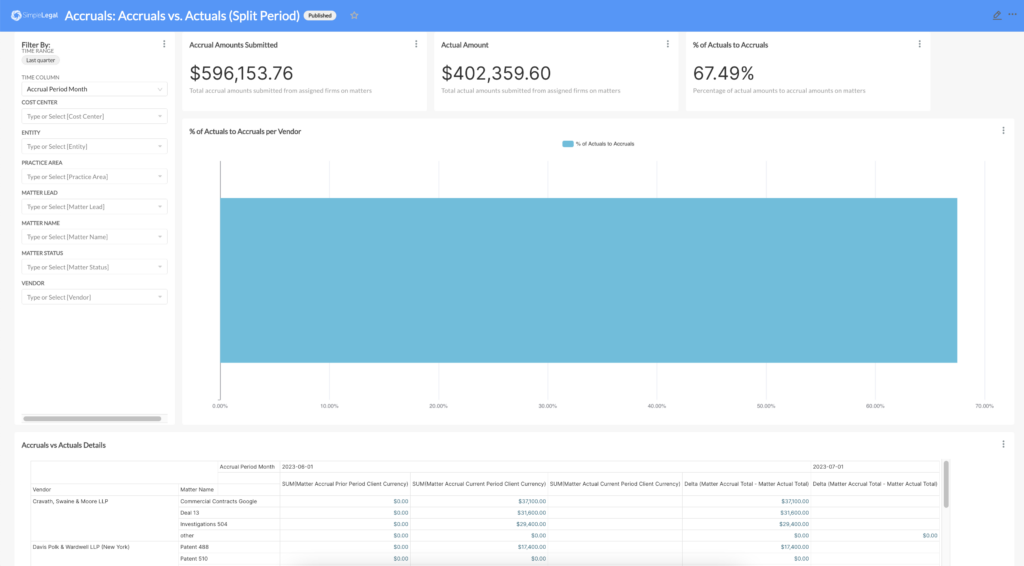Open the dashboard ellipsis menu in header

[1013, 15]
